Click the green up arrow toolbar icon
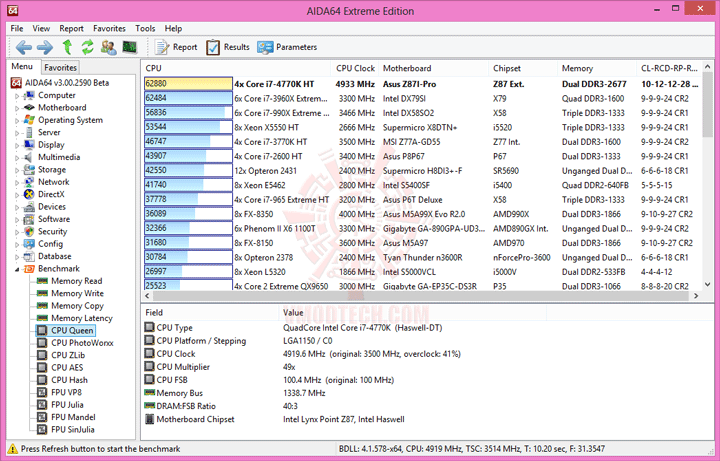 (x=67, y=47)
